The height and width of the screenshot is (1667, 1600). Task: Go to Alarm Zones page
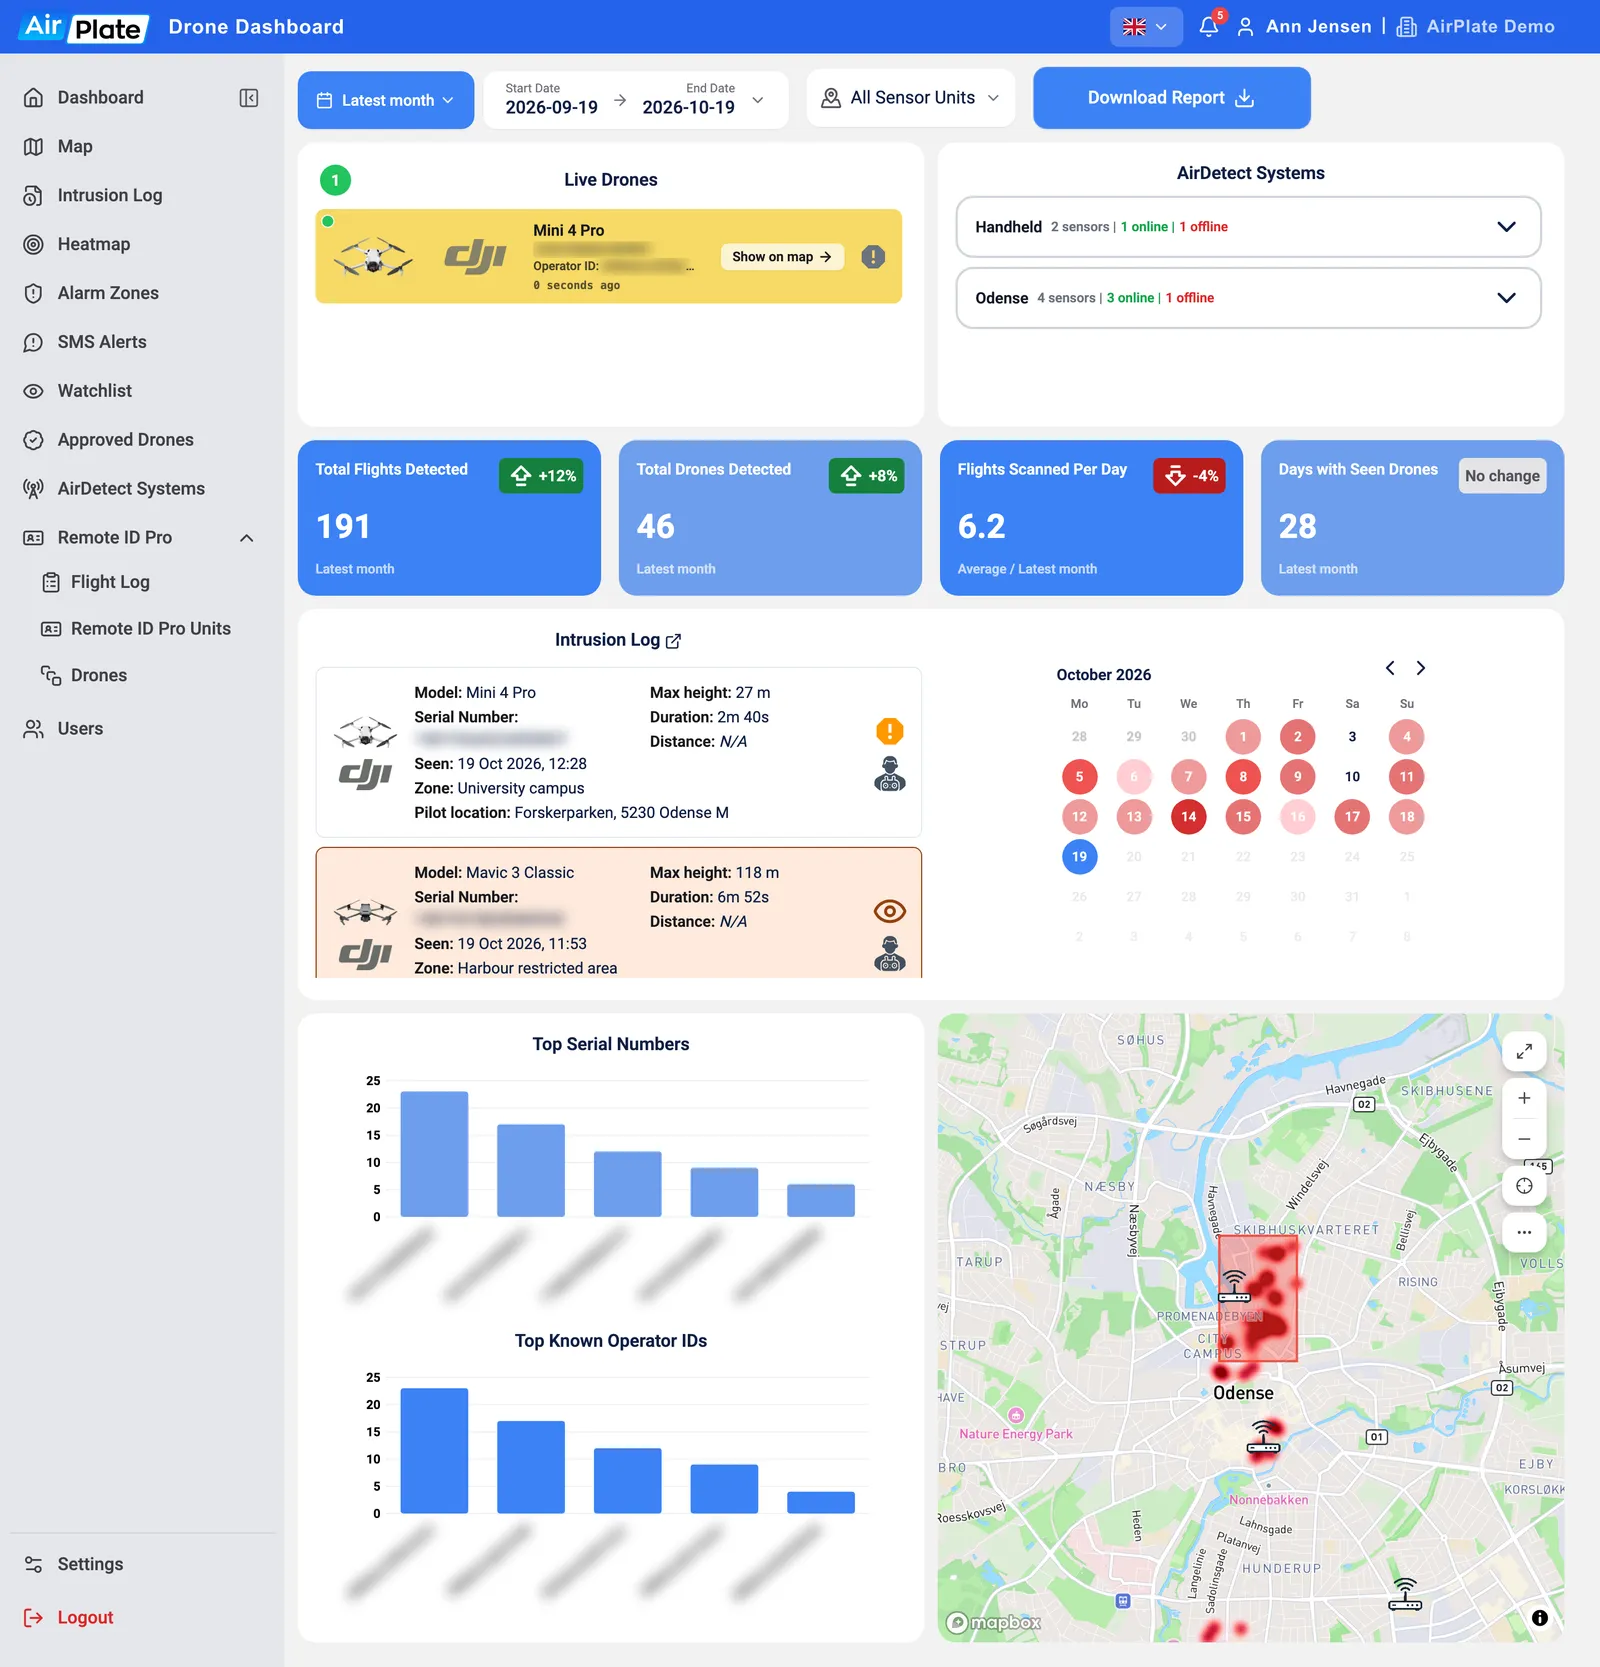pyautogui.click(x=108, y=293)
